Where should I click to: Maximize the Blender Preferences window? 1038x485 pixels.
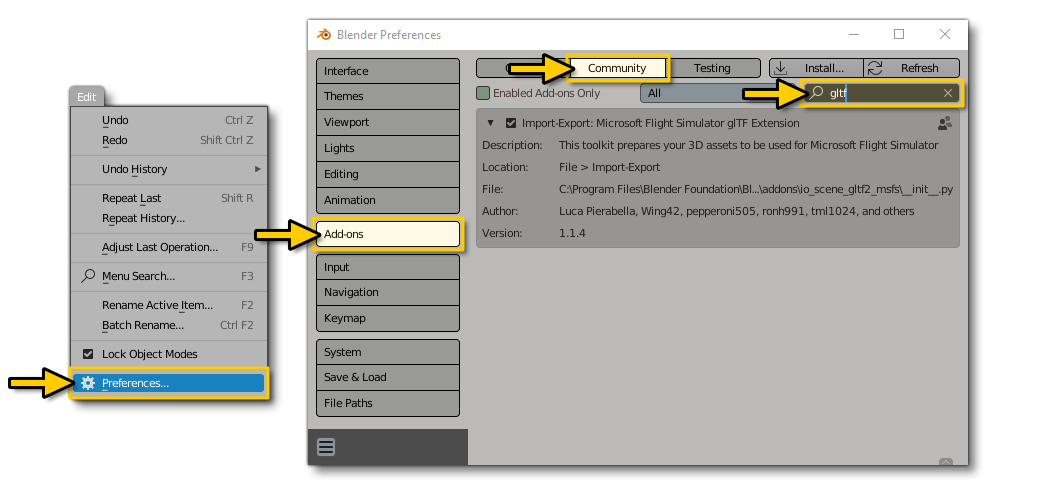[x=899, y=34]
